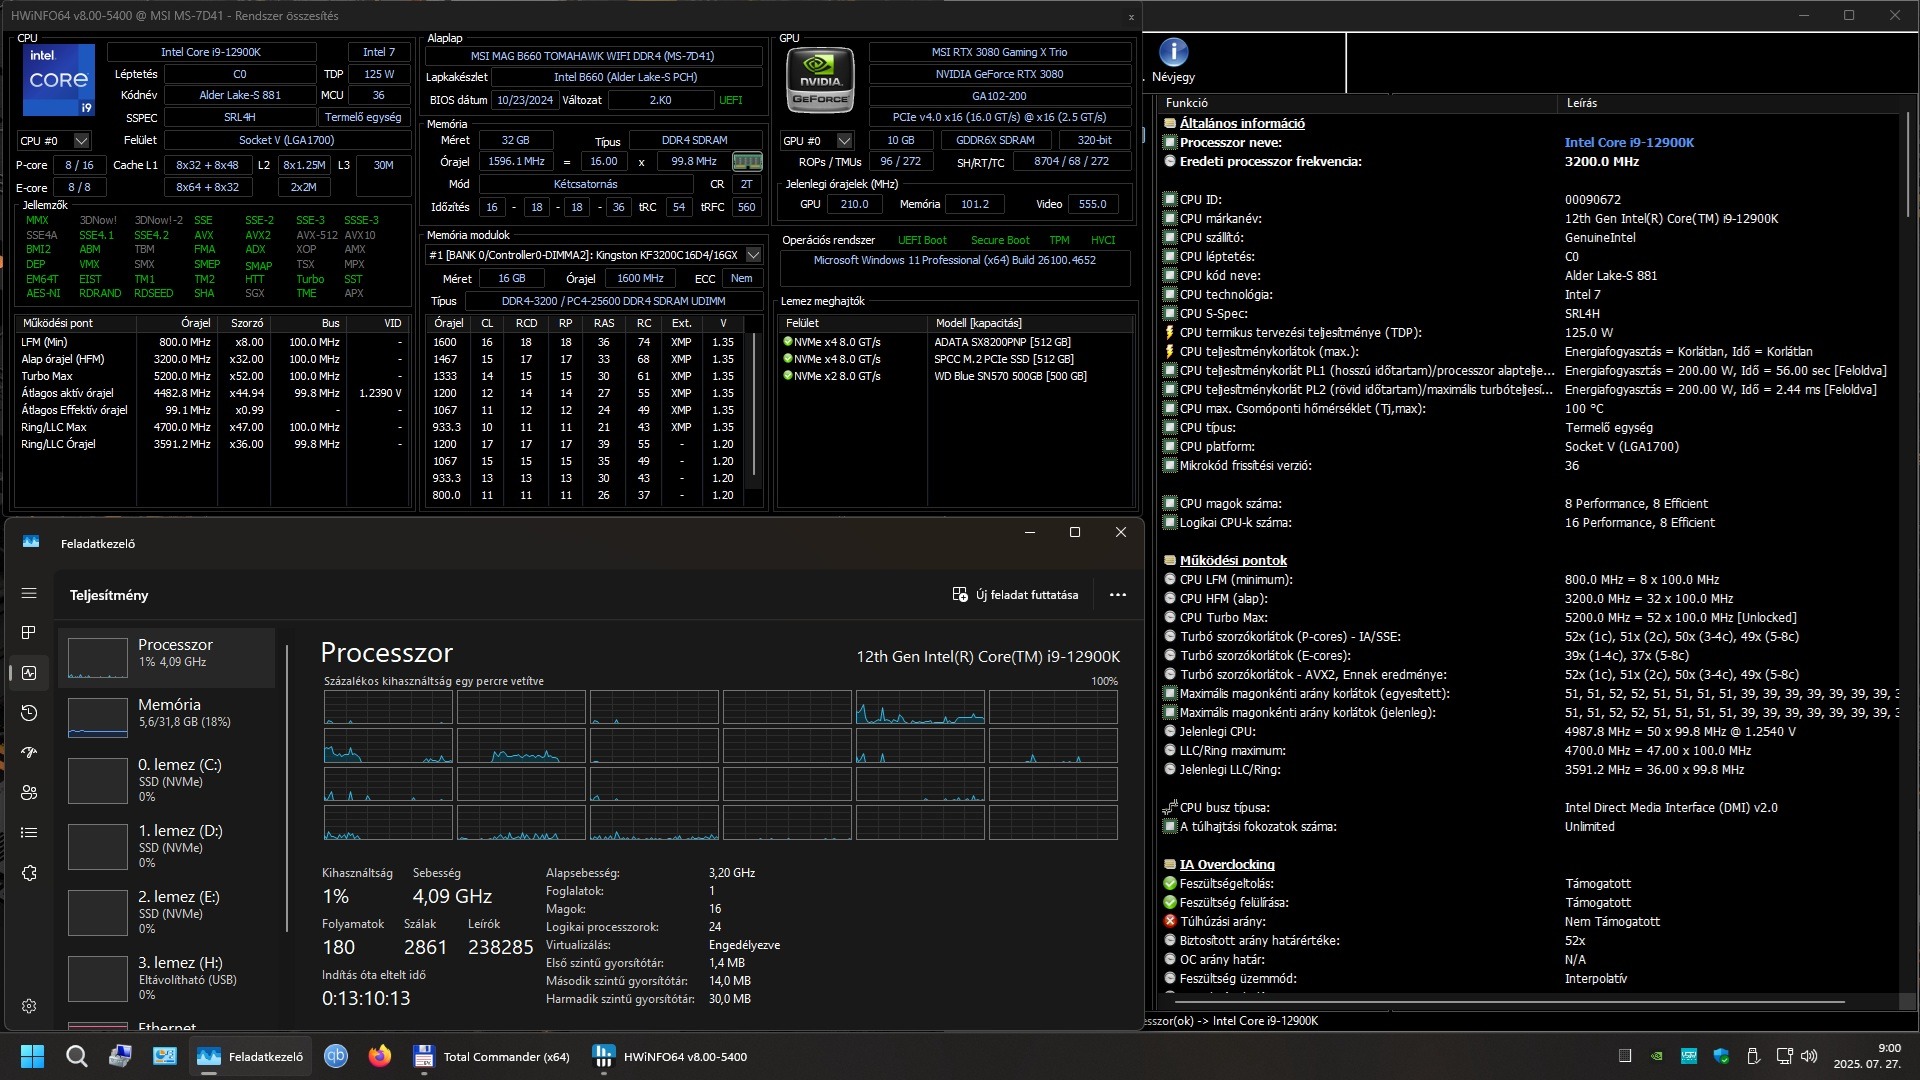Click Általános információ section header
The width and height of the screenshot is (1920, 1080).
tap(1241, 124)
